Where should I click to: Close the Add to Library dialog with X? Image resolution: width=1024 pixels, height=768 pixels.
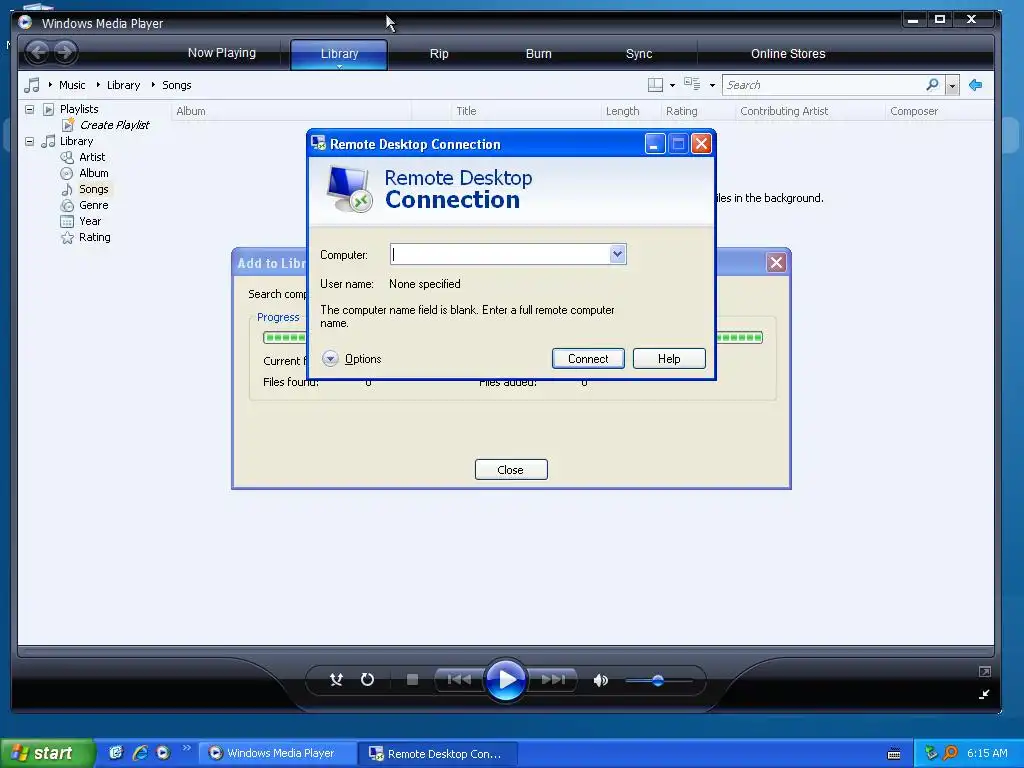[x=776, y=263]
